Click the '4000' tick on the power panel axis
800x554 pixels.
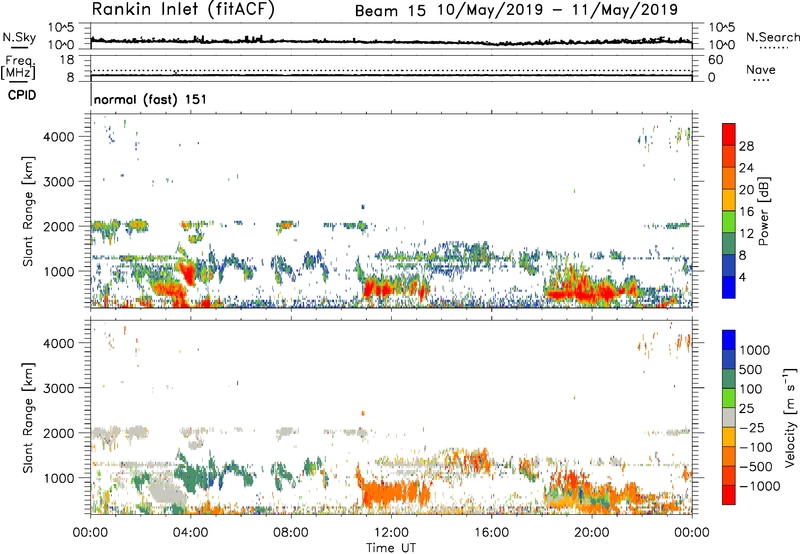coord(59,137)
